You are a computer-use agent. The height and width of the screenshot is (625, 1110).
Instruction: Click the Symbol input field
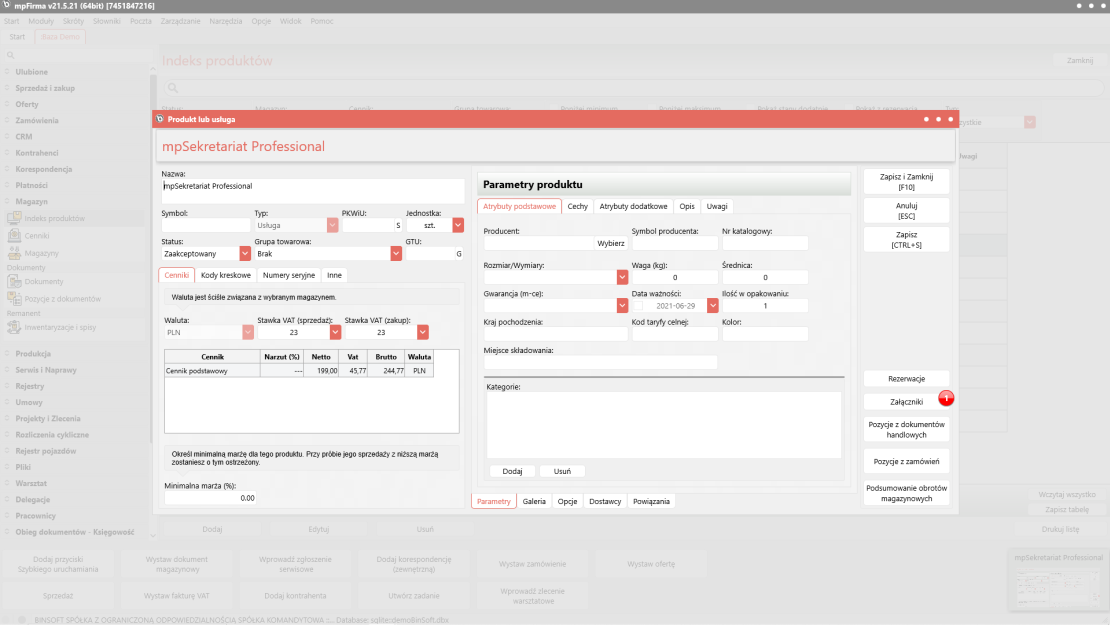click(x=206, y=225)
